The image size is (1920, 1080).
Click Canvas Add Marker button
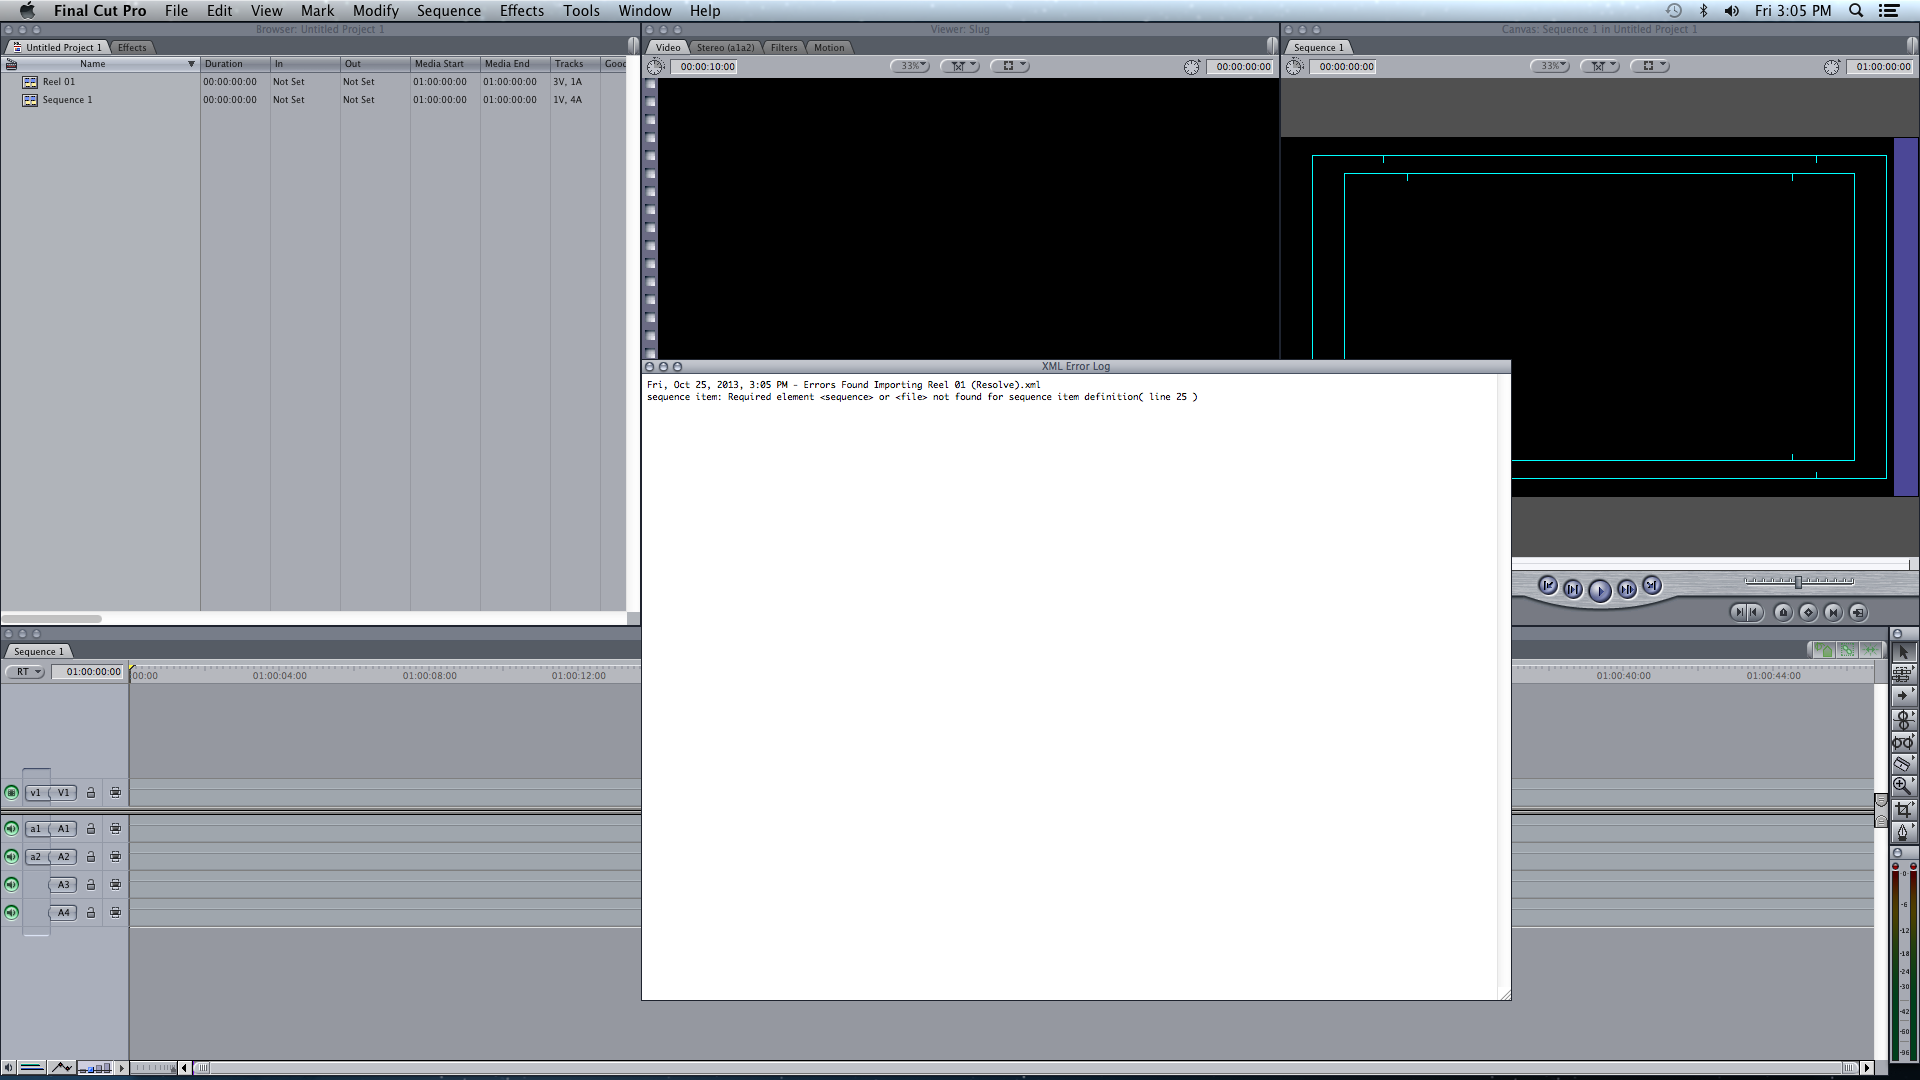pos(1783,612)
